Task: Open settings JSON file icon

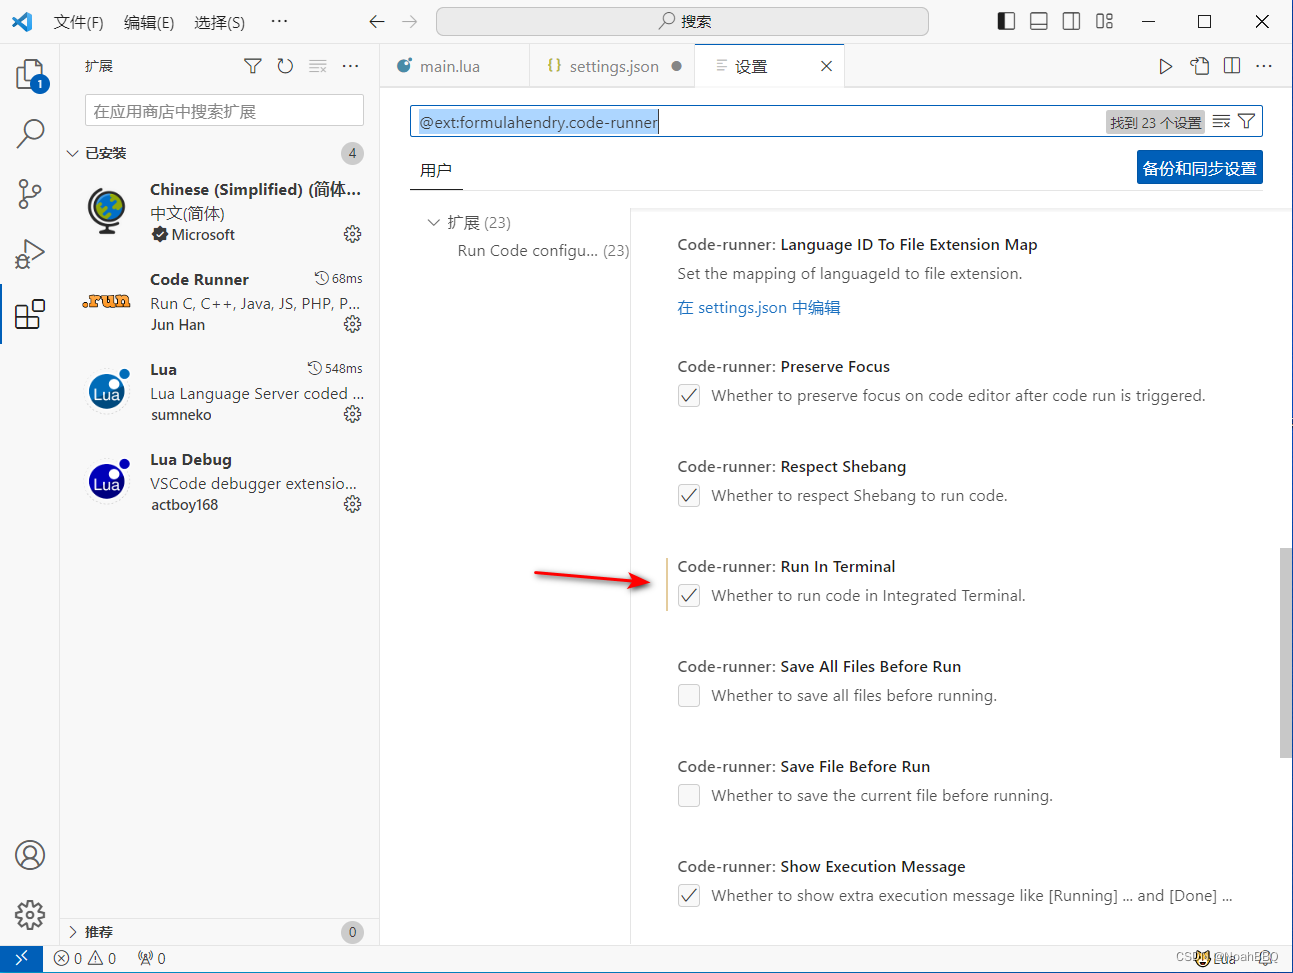Action: tap(1200, 66)
